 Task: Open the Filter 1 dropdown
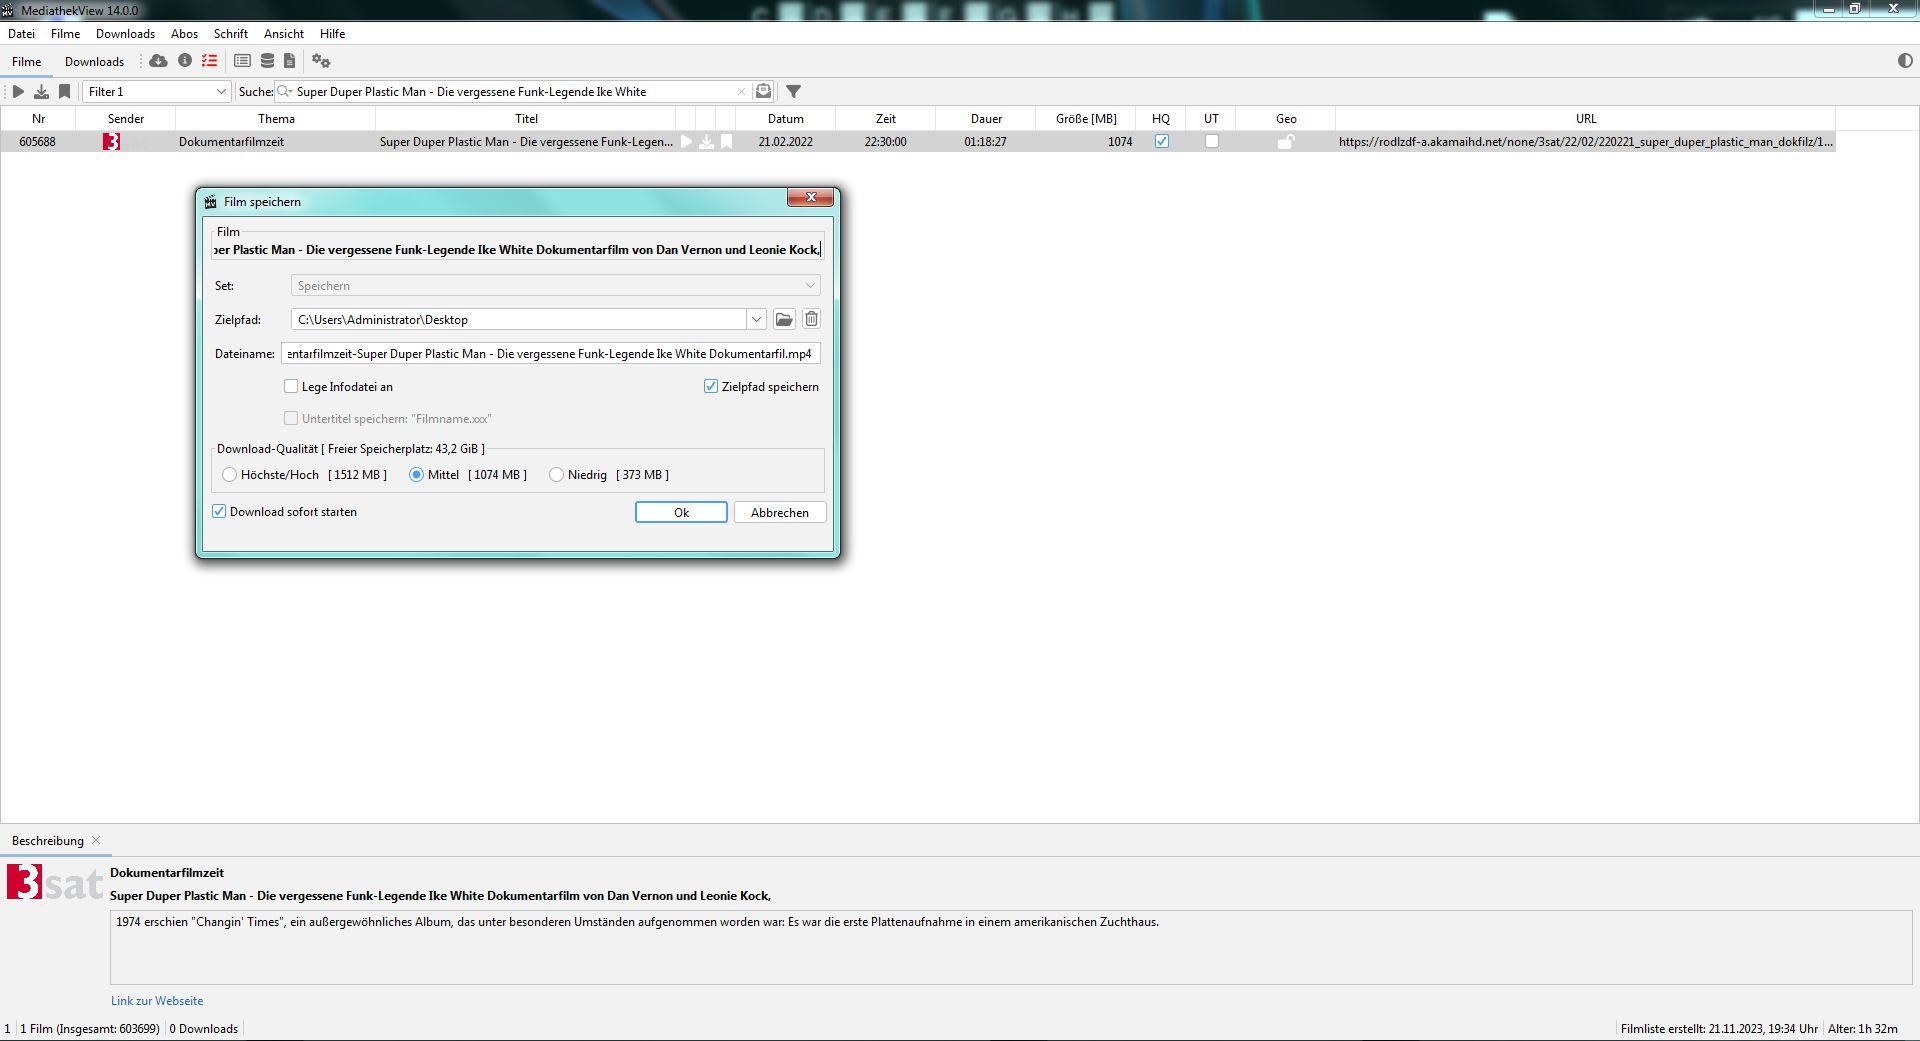157,91
